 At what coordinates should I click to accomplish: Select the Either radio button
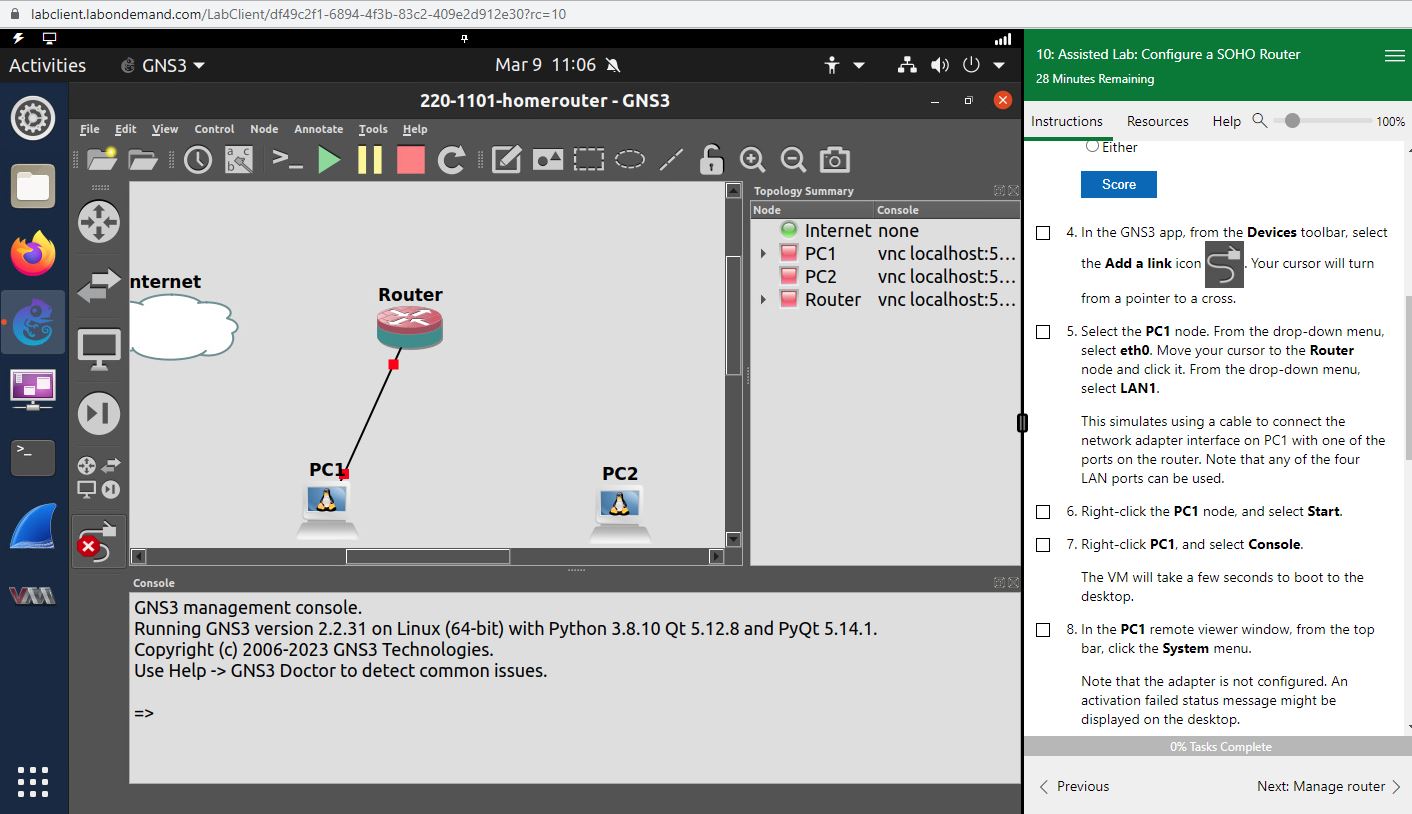(1092, 146)
